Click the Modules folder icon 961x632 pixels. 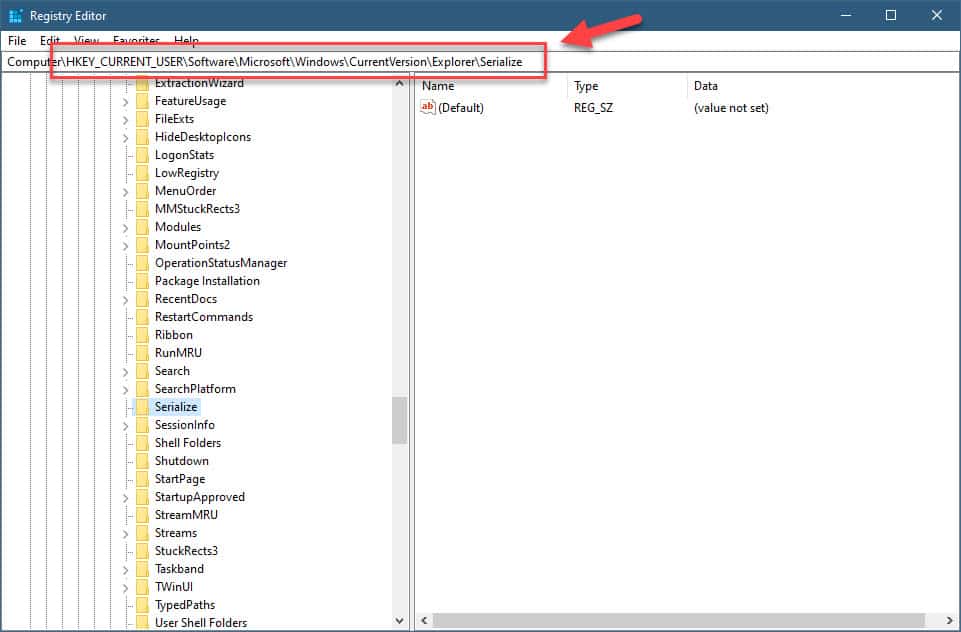coord(142,227)
